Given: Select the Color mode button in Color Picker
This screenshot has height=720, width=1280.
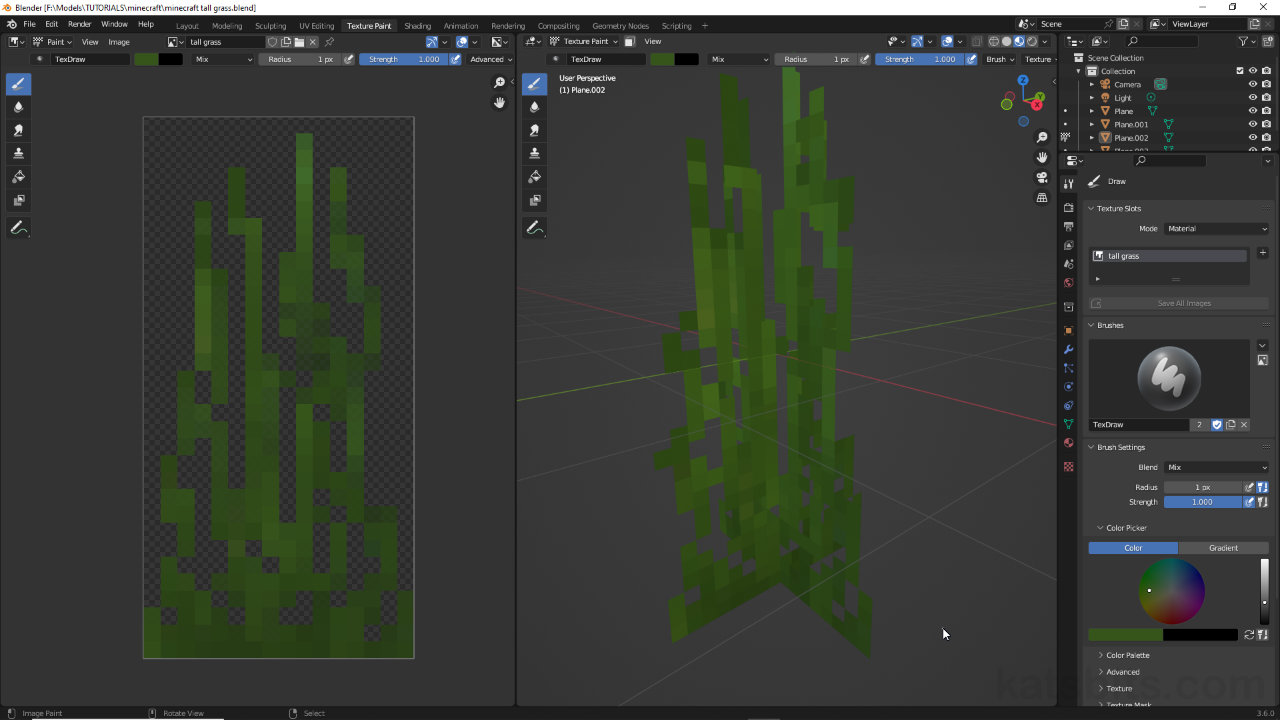Looking at the screenshot, I should [x=1133, y=548].
